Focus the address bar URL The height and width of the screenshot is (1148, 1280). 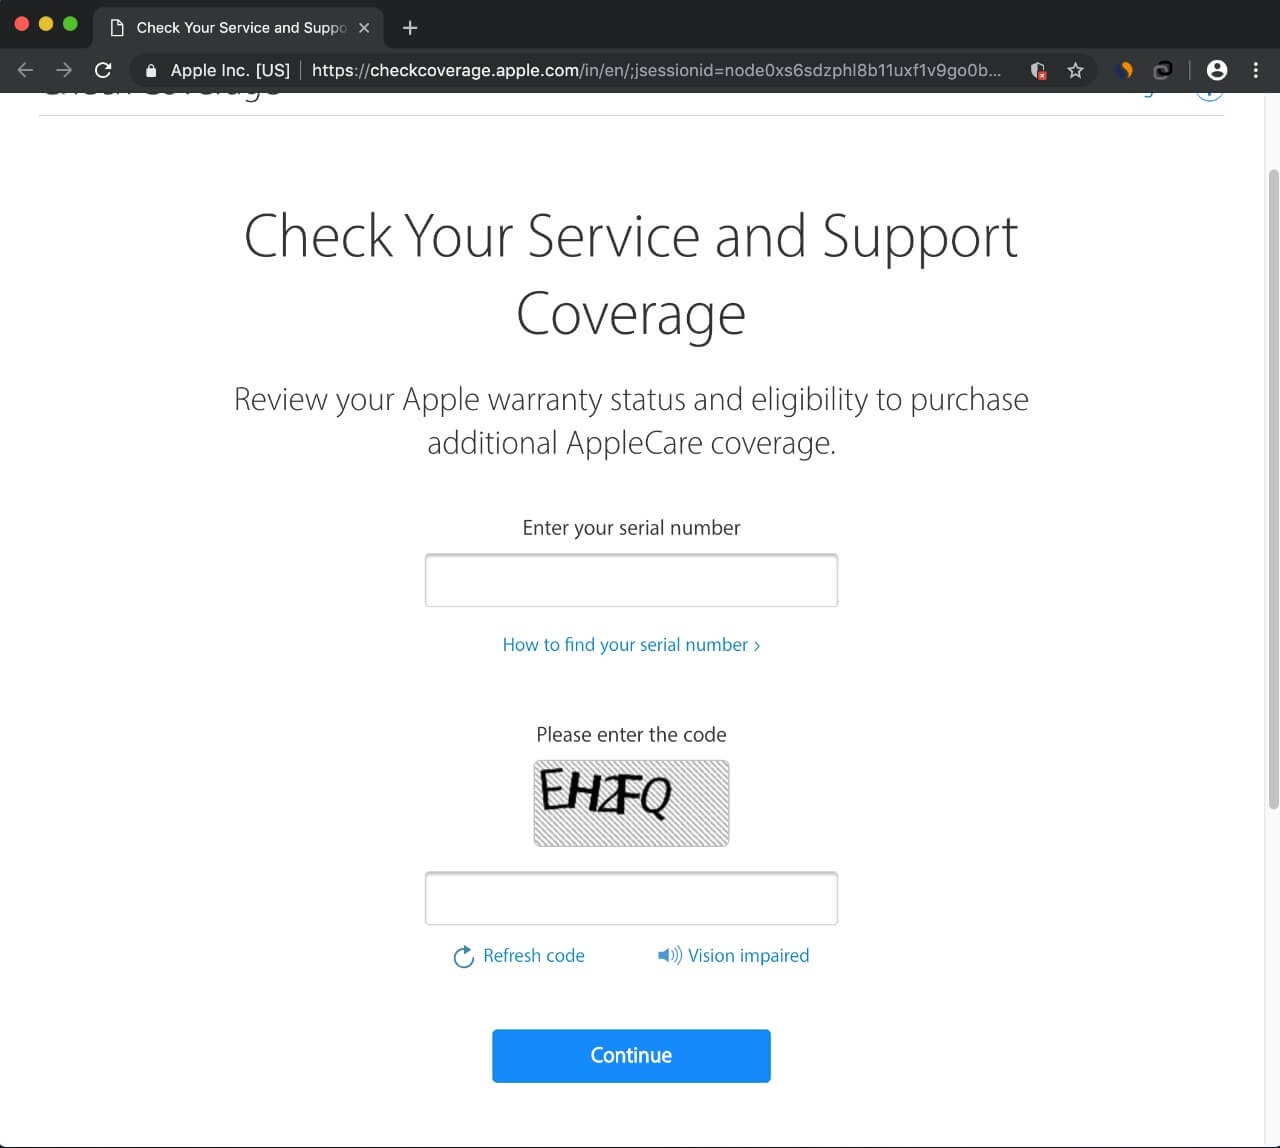656,70
